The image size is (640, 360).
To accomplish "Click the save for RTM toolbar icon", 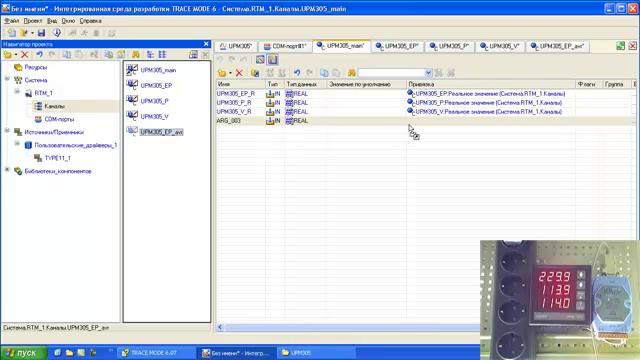I will [x=57, y=33].
